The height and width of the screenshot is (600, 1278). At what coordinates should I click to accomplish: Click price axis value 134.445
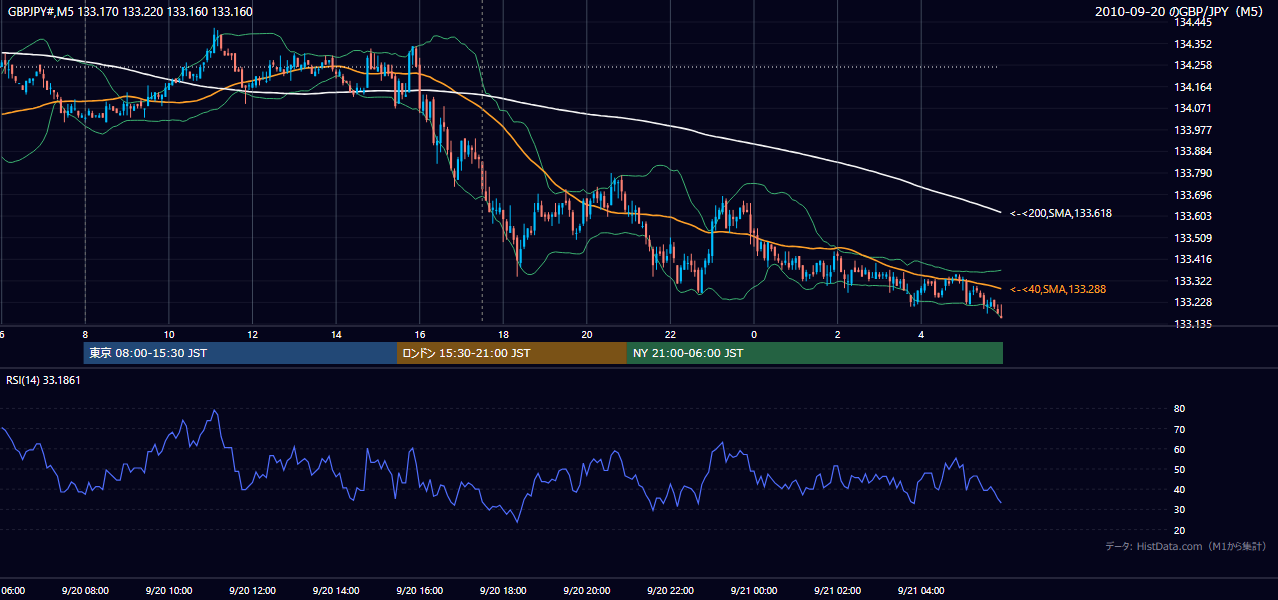1192,22
